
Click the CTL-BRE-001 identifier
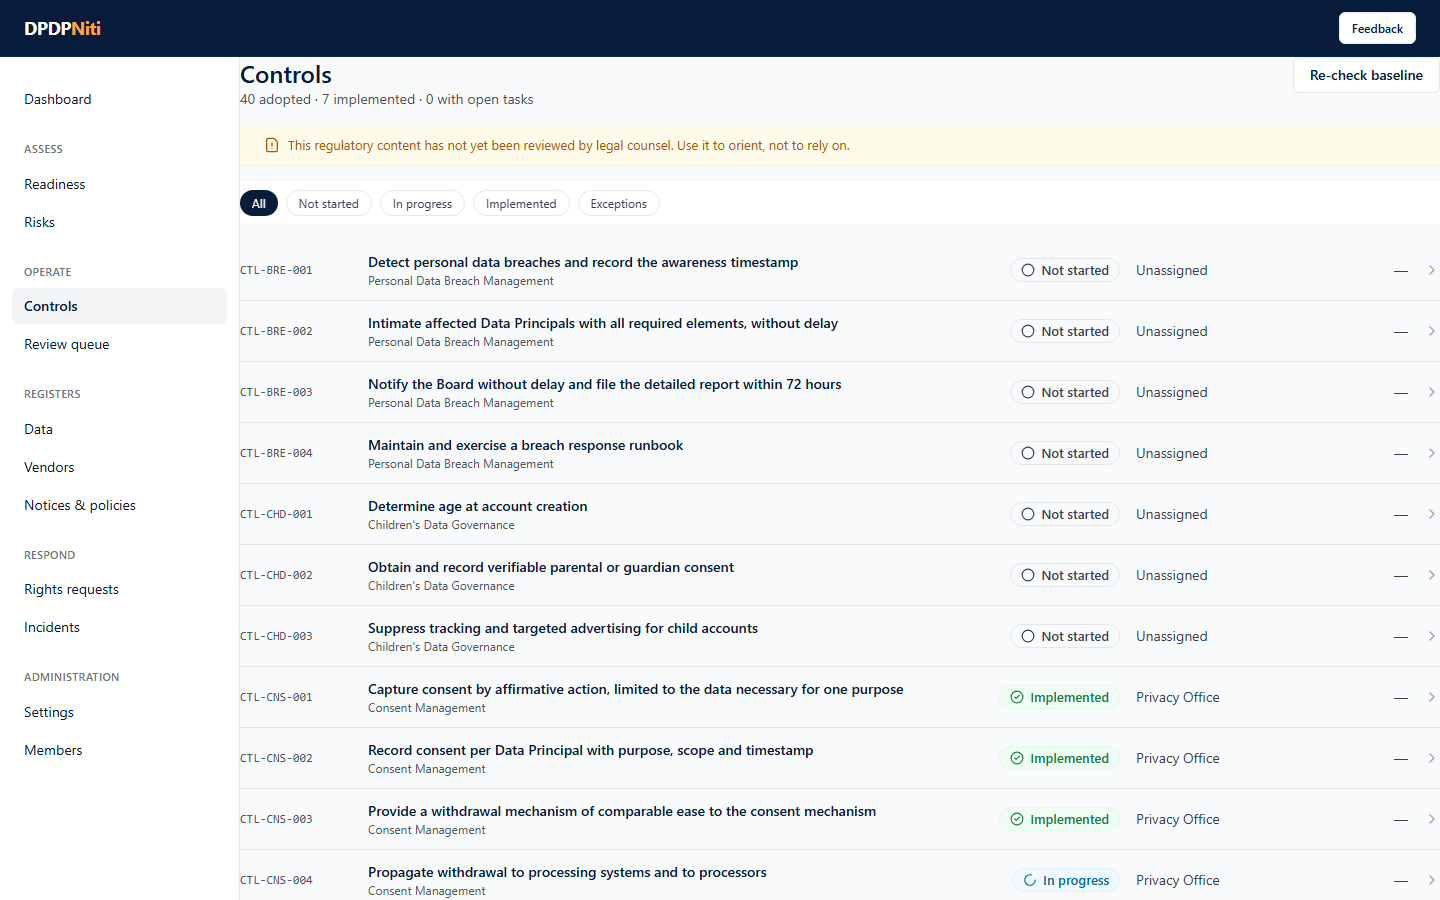coord(276,270)
